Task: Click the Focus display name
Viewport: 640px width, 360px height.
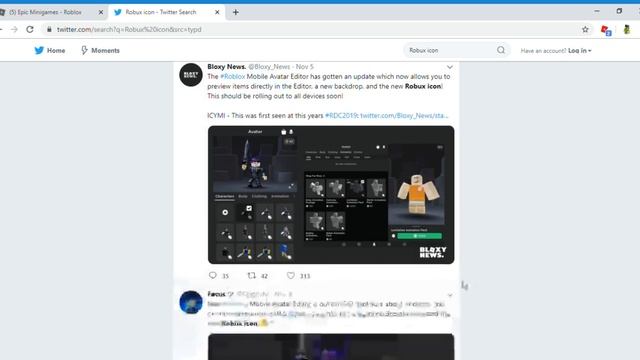Action: point(216,294)
